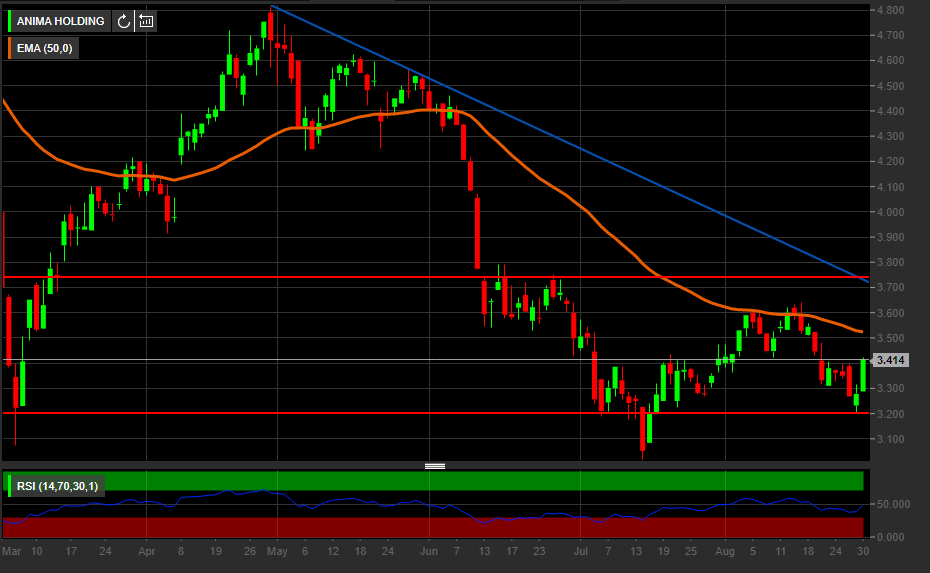Click the green color marker beside RSI label

tap(9, 486)
